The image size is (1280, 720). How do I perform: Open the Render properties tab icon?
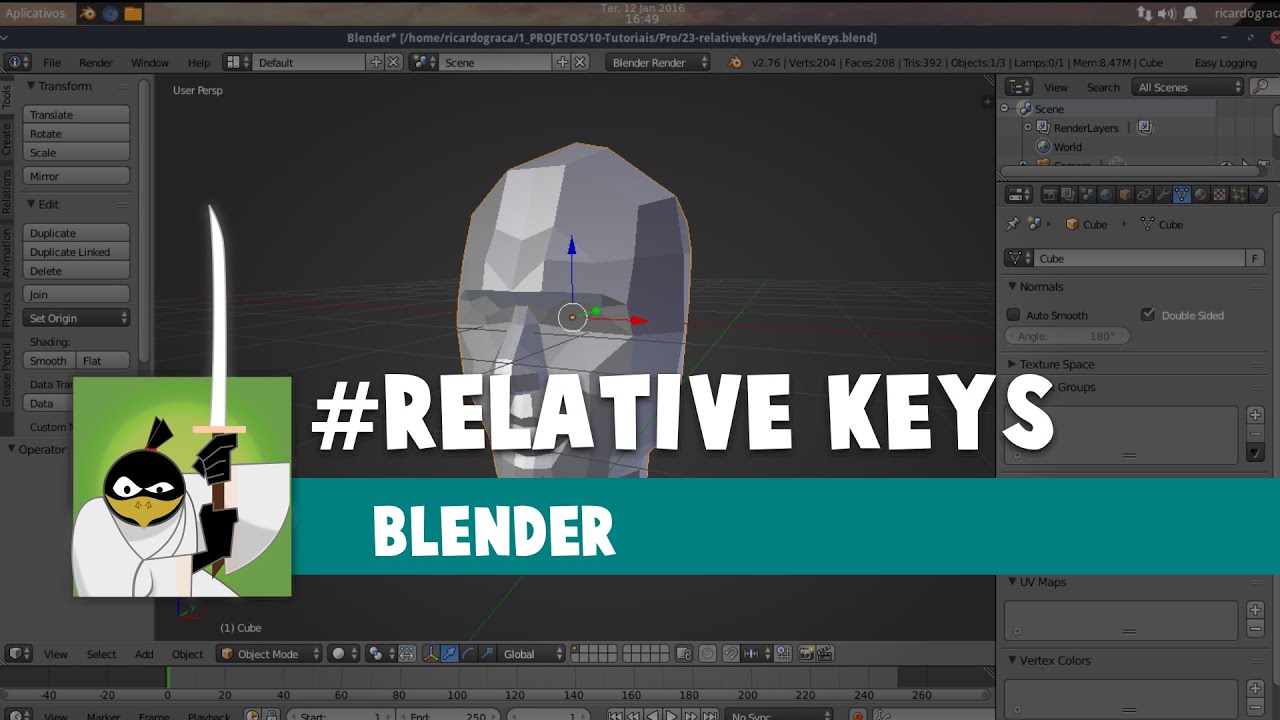1050,195
